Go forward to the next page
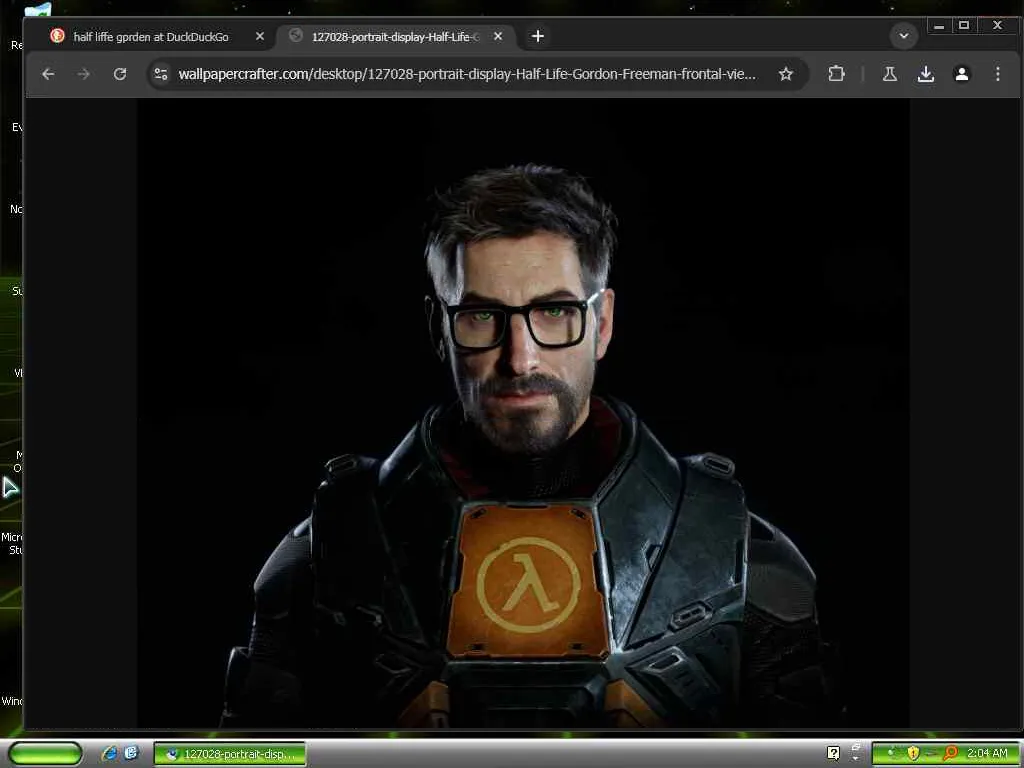The width and height of the screenshot is (1024, 768). 84,74
